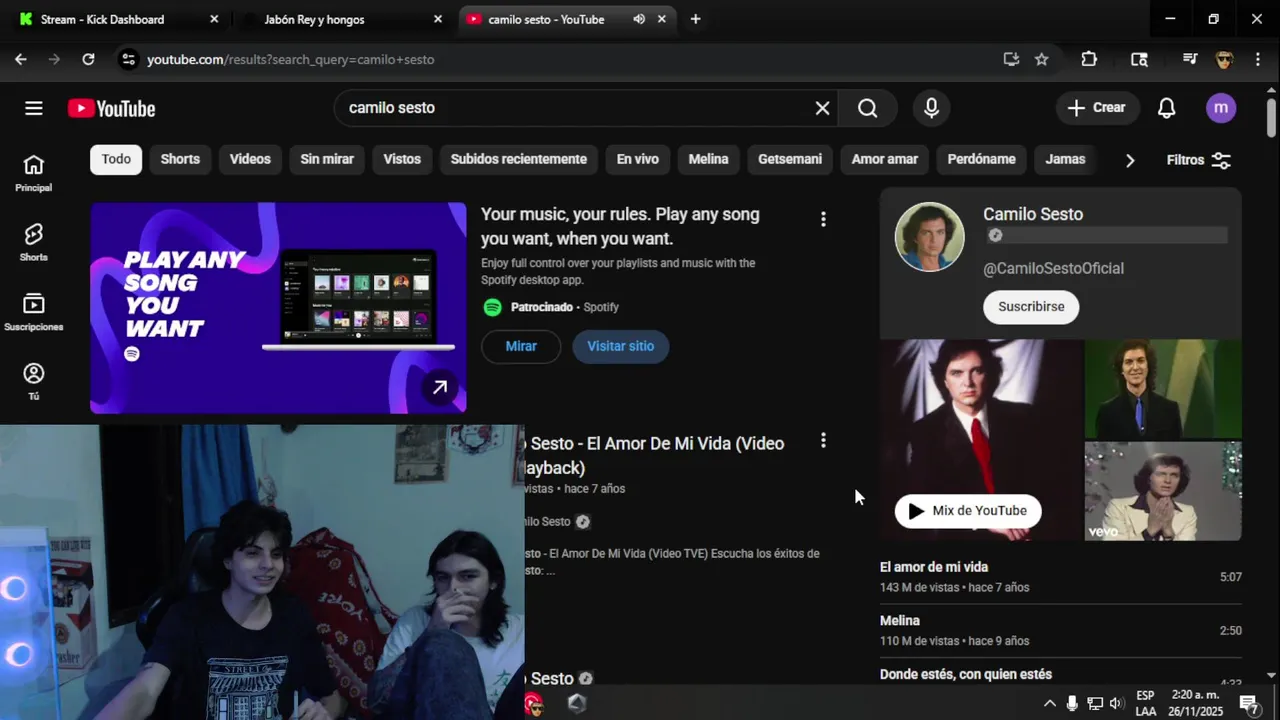The height and width of the screenshot is (720, 1280).
Task: Open the browser extensions puzzle icon
Action: pos(1089,59)
